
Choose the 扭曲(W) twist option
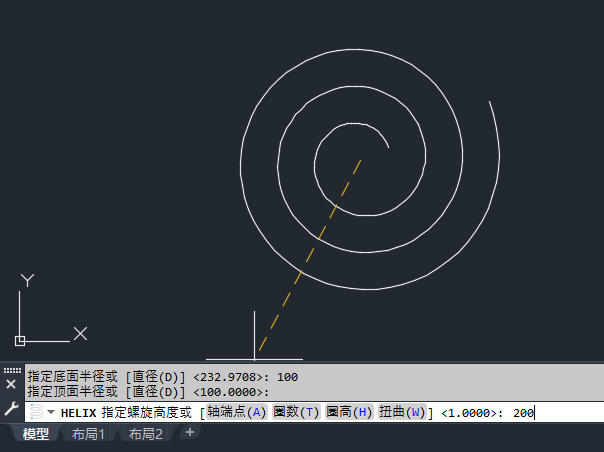click(402, 412)
